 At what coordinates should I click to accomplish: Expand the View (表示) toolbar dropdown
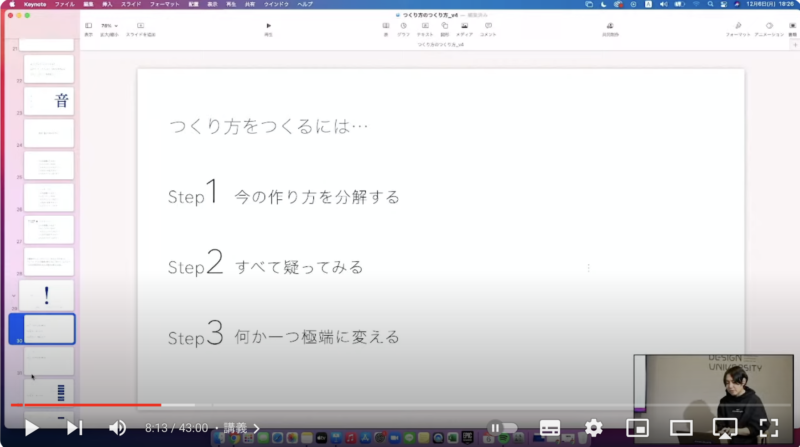(87, 26)
